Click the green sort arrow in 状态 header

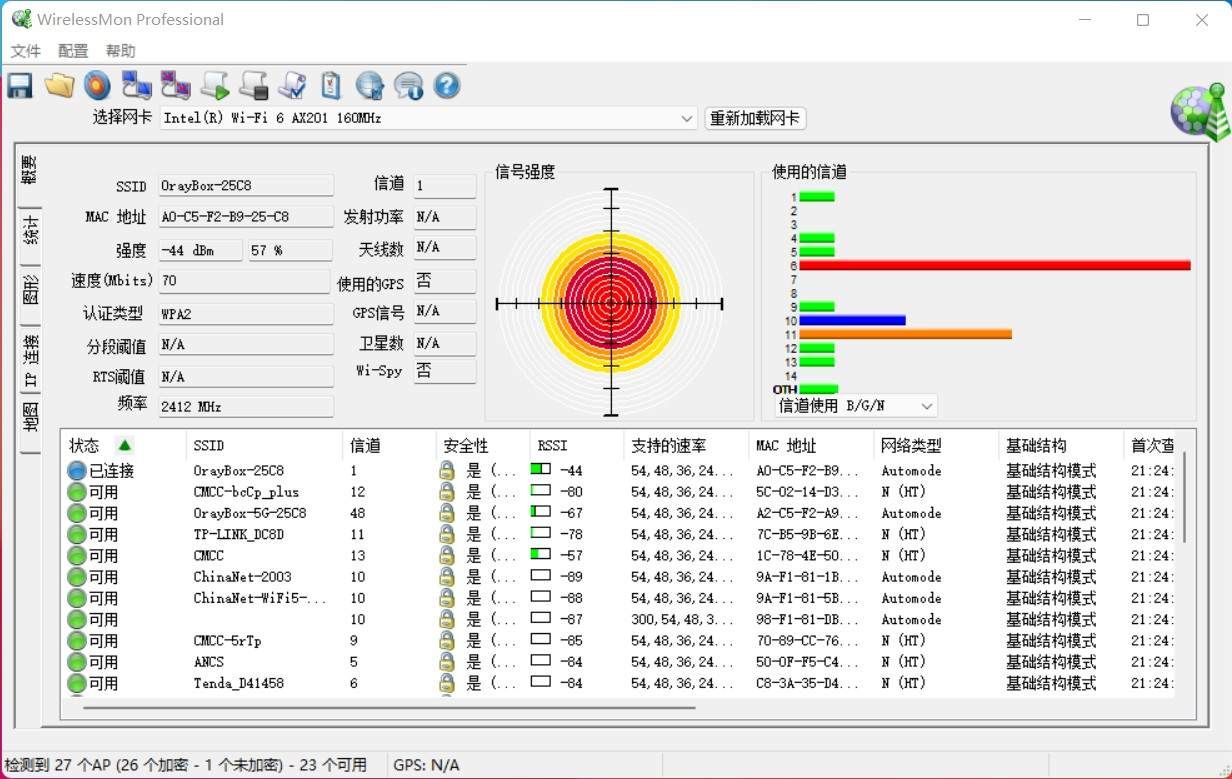(124, 445)
